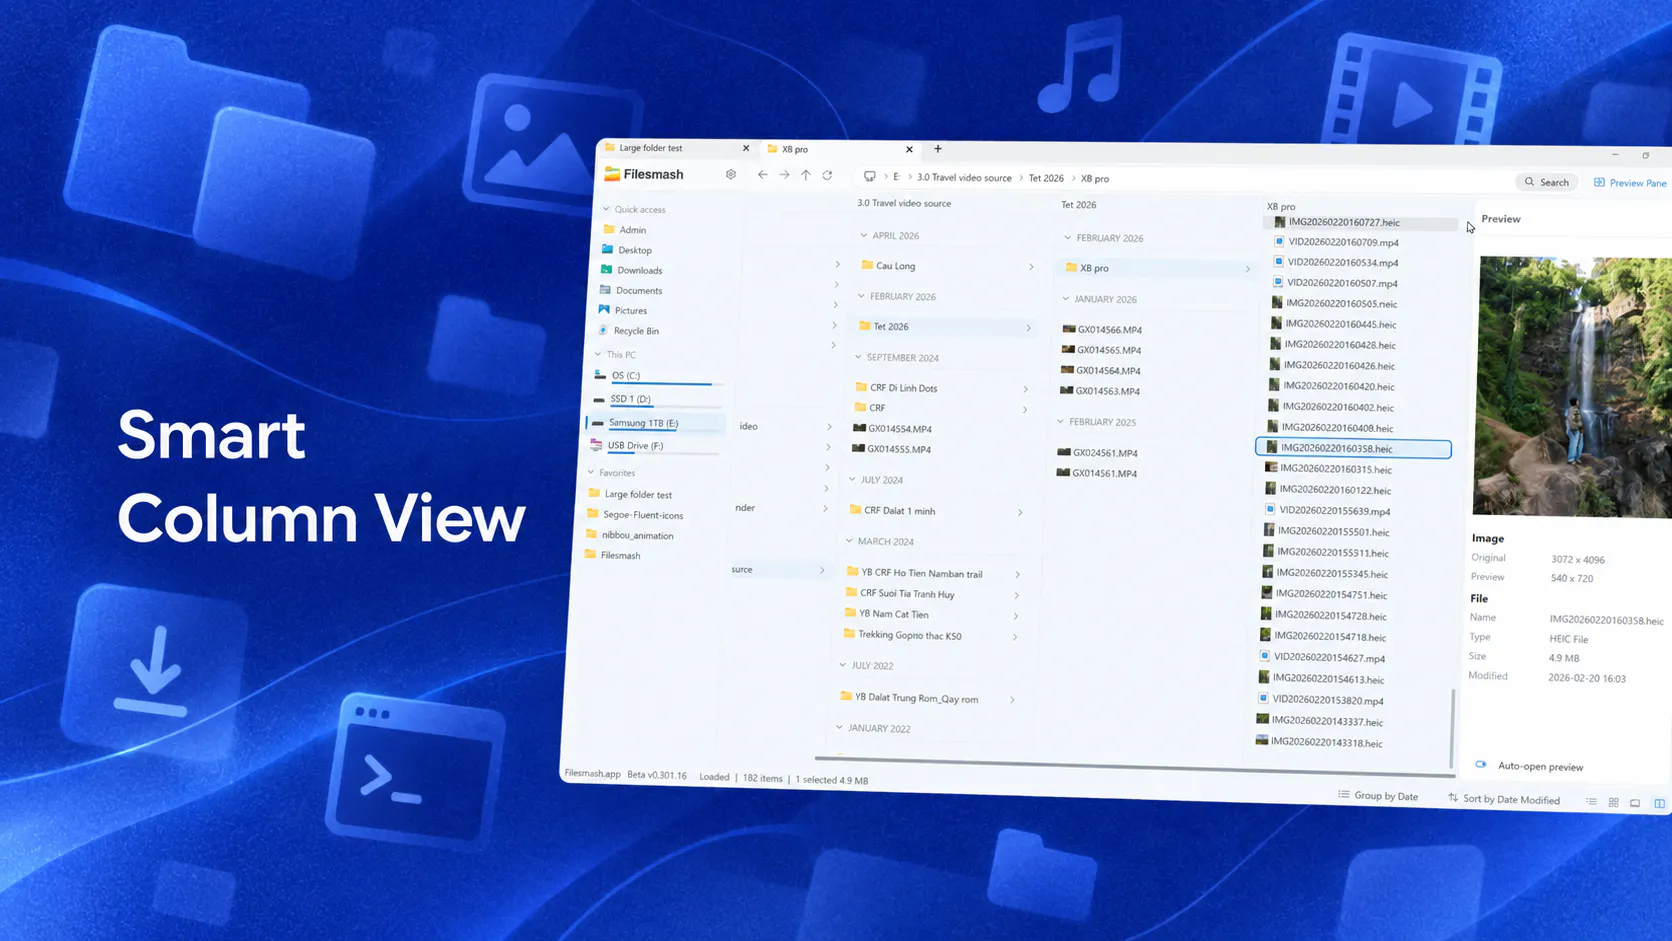Collapse JANUARY 2026 group in Tet 2026
The height and width of the screenshot is (941, 1672).
pyautogui.click(x=1066, y=299)
